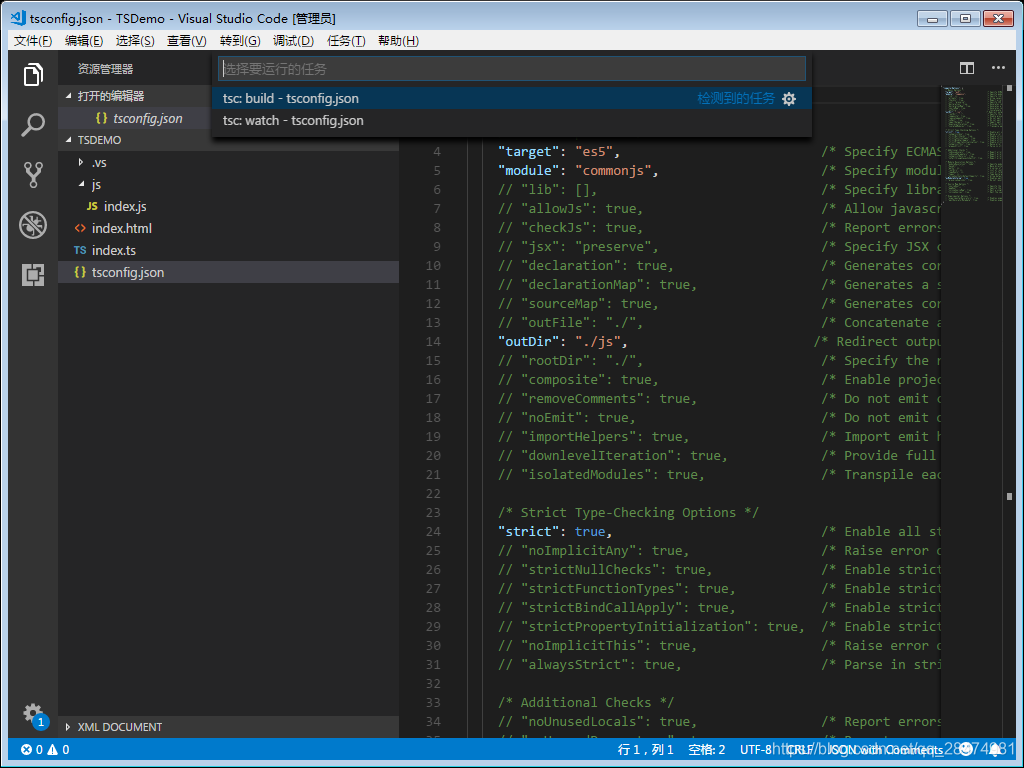Focus the select task to run input

(x=512, y=69)
